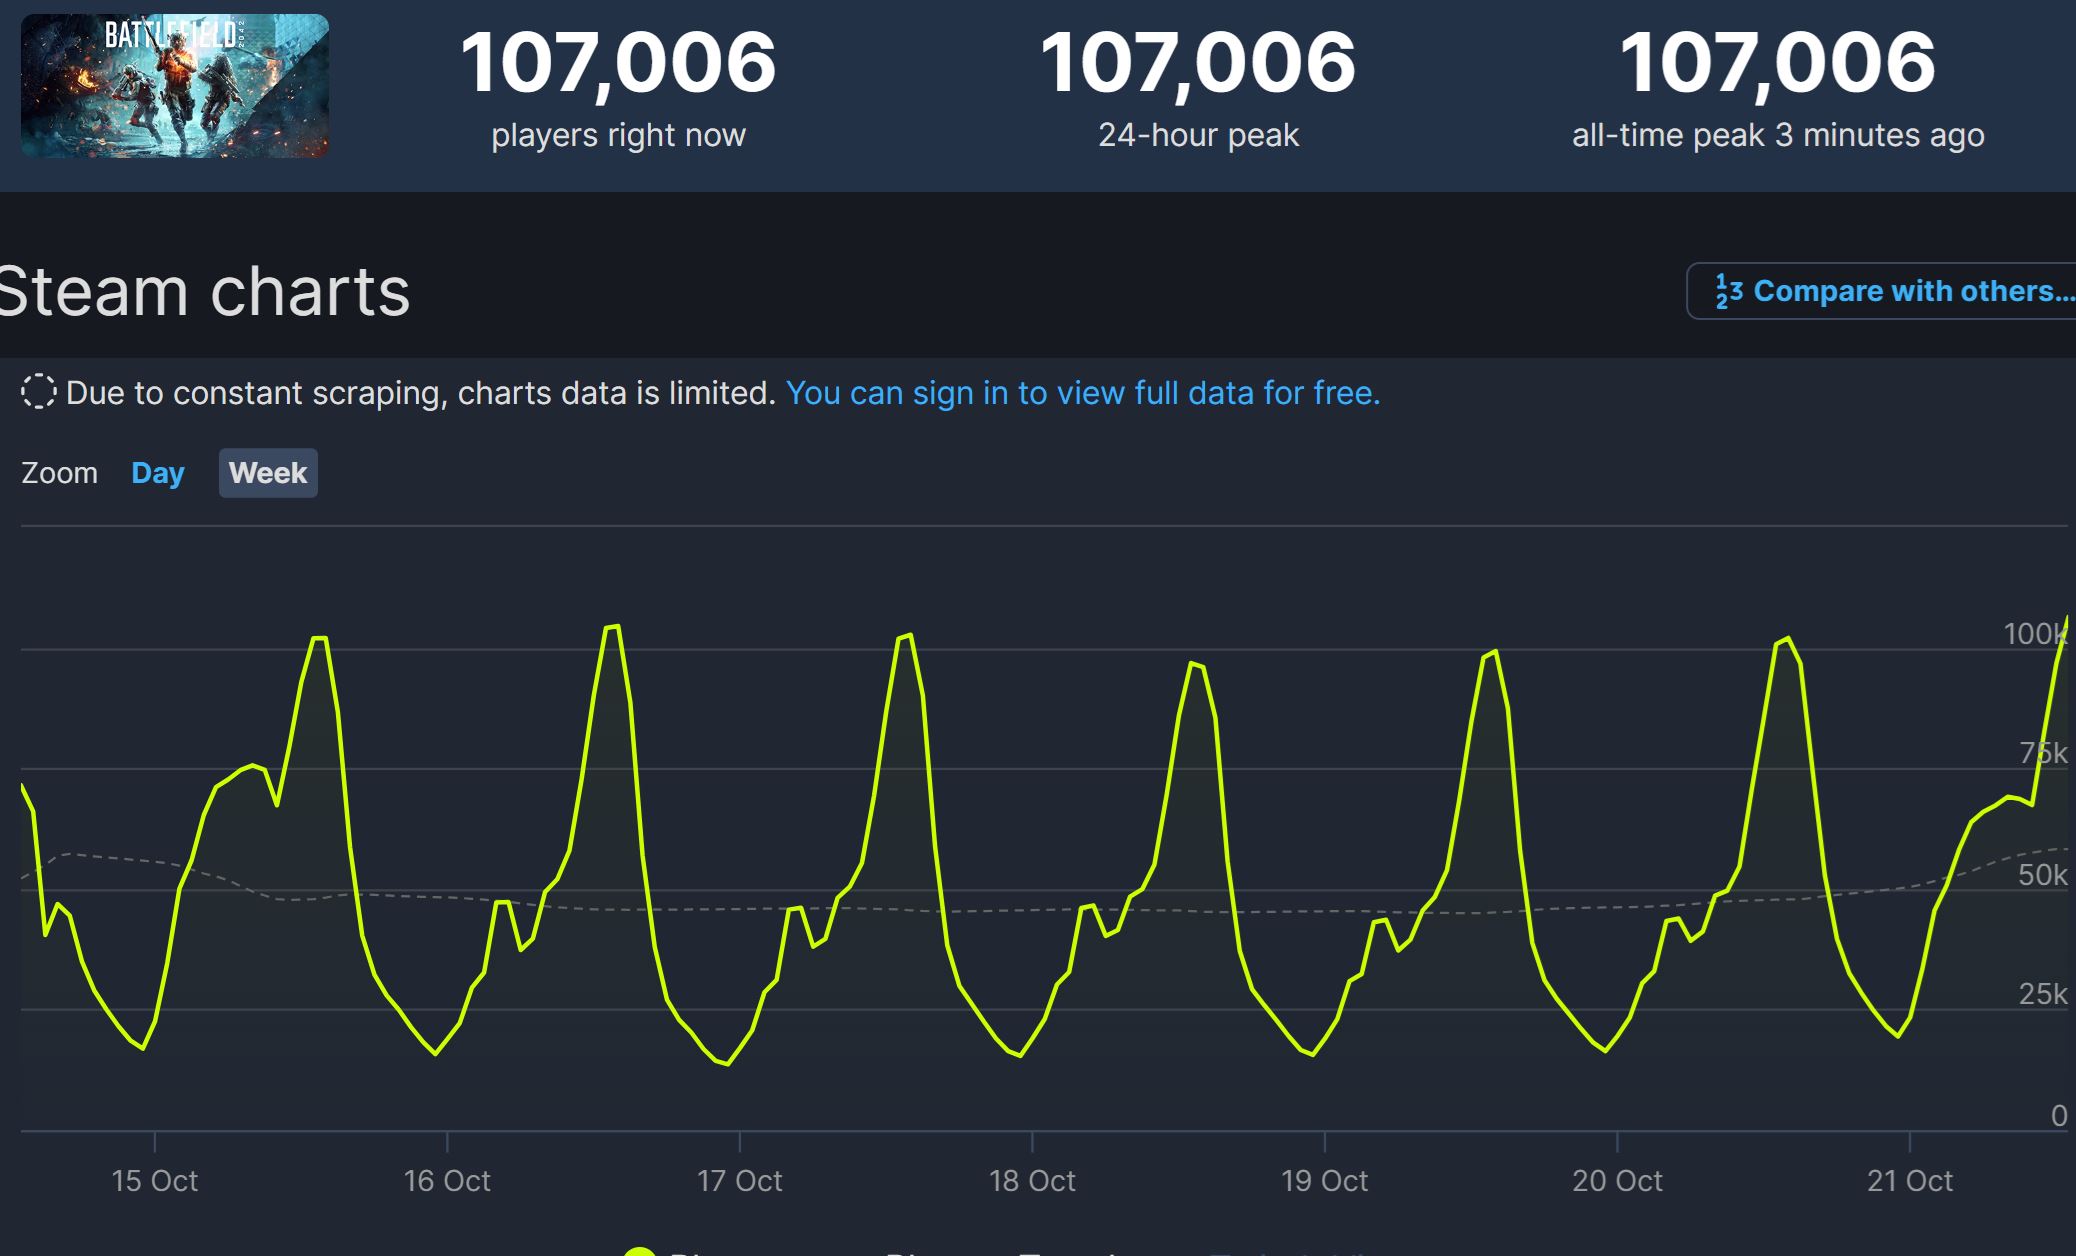Click the '17 Oct' axis label
The width and height of the screenshot is (2076, 1256).
tap(740, 1181)
